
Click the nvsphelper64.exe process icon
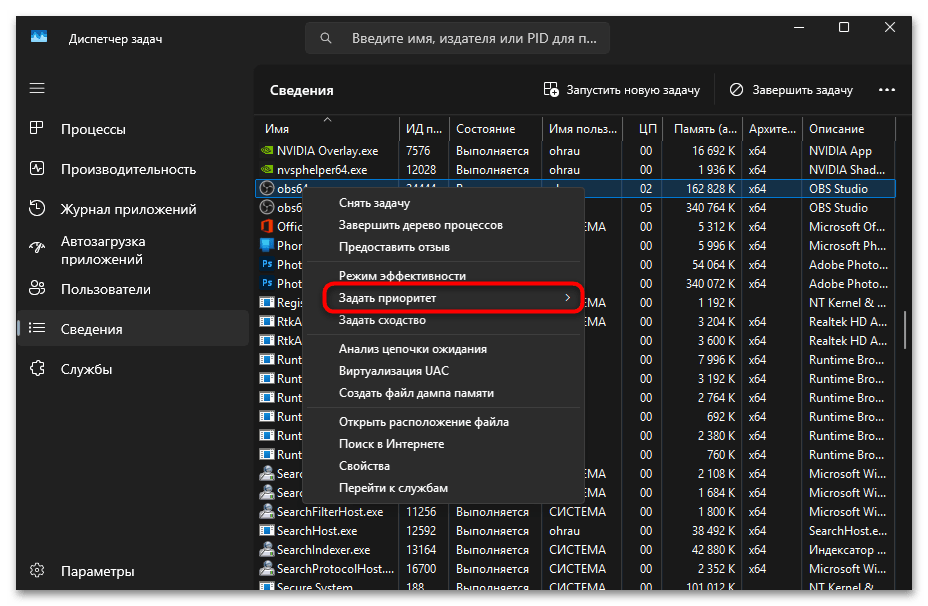click(267, 170)
